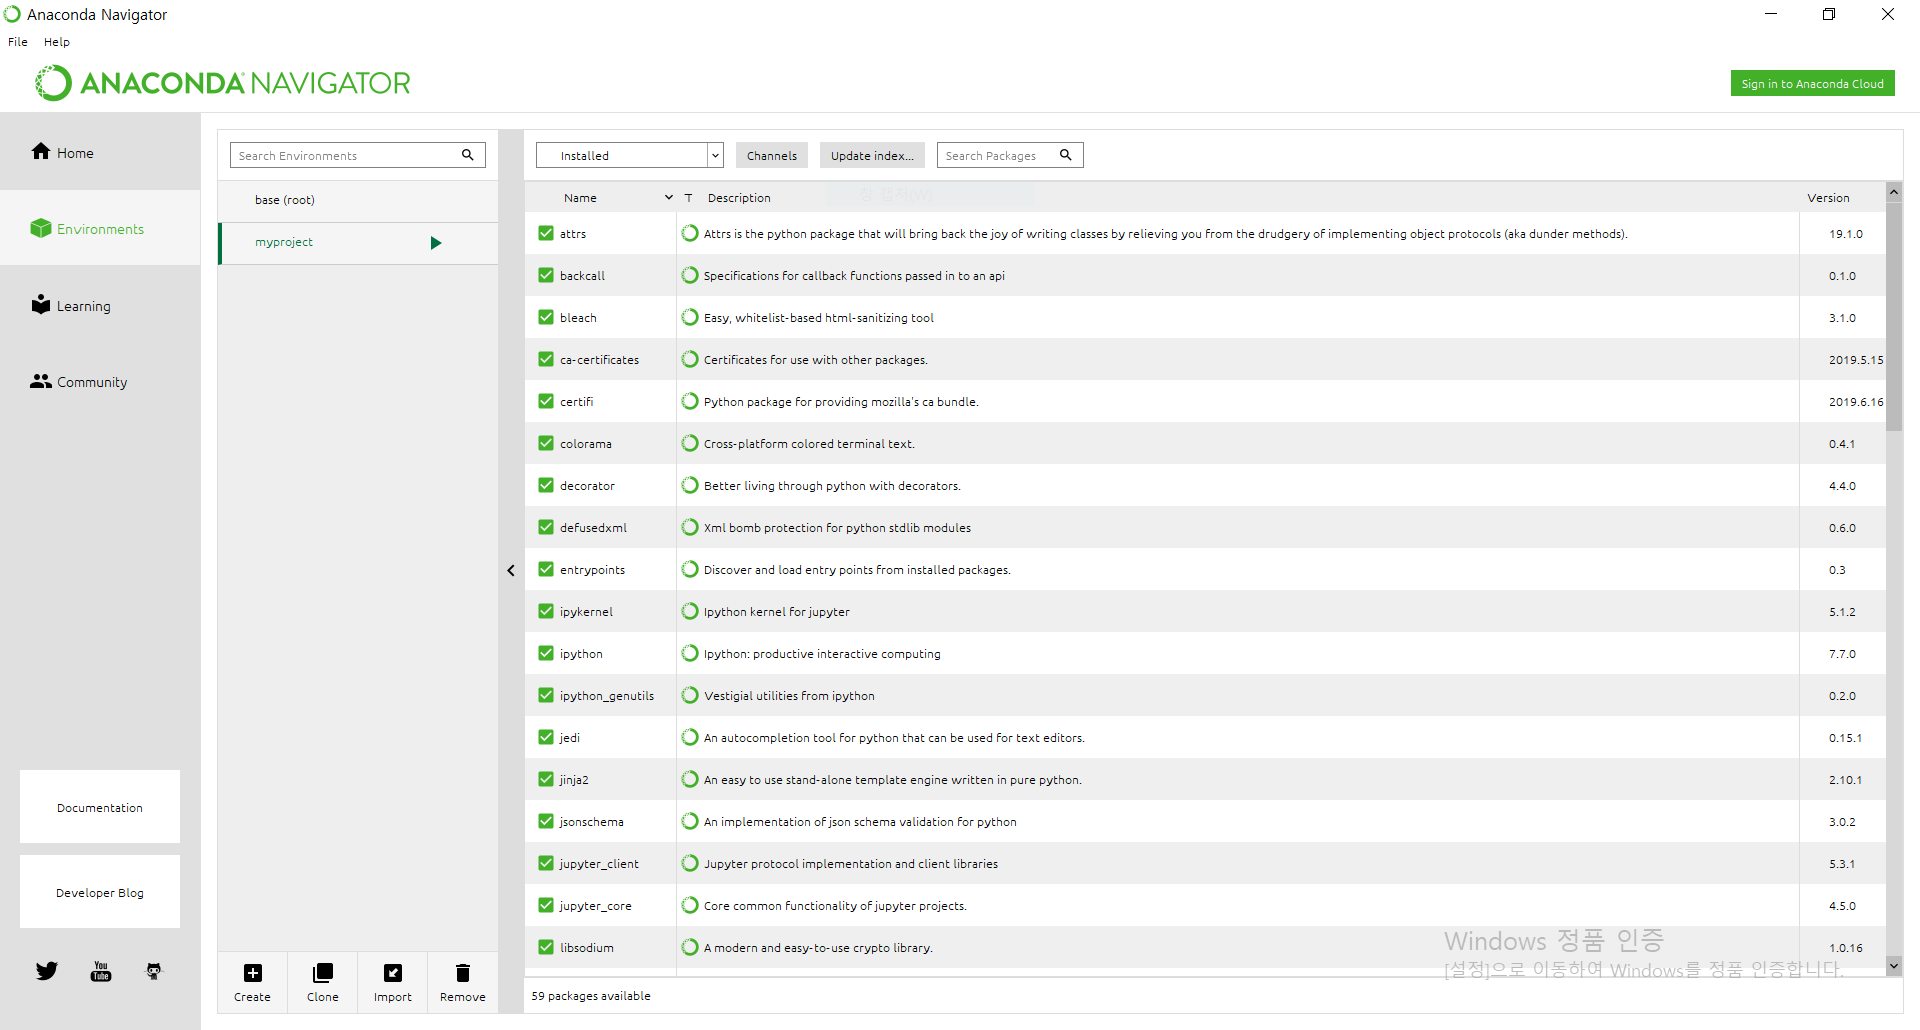Viewport: 1920px width, 1030px height.
Task: Open the Documentation link
Action: 100,807
